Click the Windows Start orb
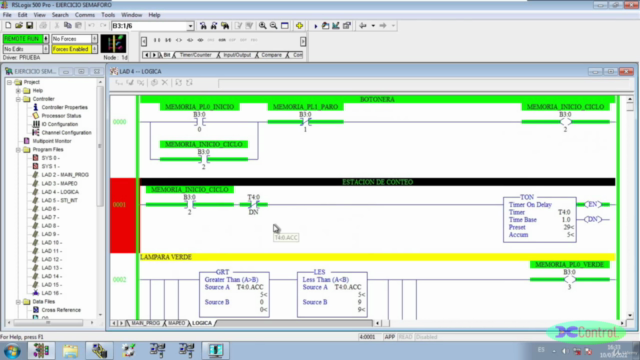640x360 pixels. click(x=12, y=351)
